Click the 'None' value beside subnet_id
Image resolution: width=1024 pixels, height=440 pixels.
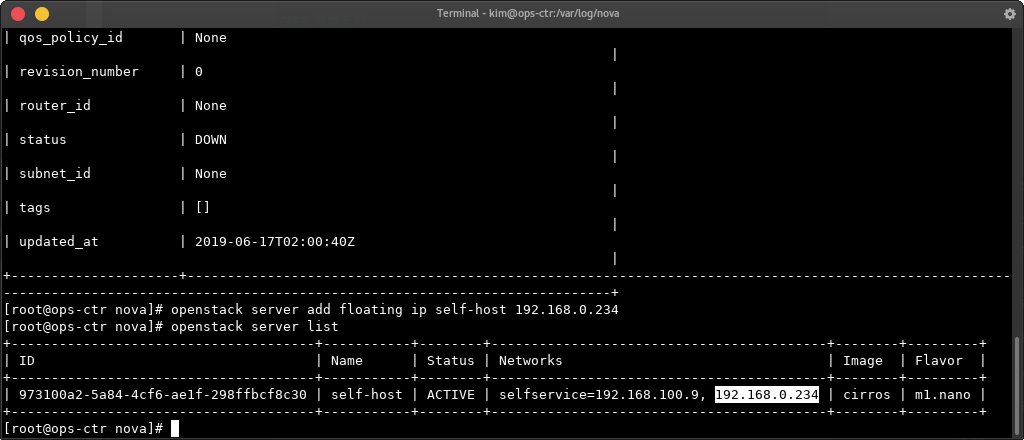click(211, 174)
